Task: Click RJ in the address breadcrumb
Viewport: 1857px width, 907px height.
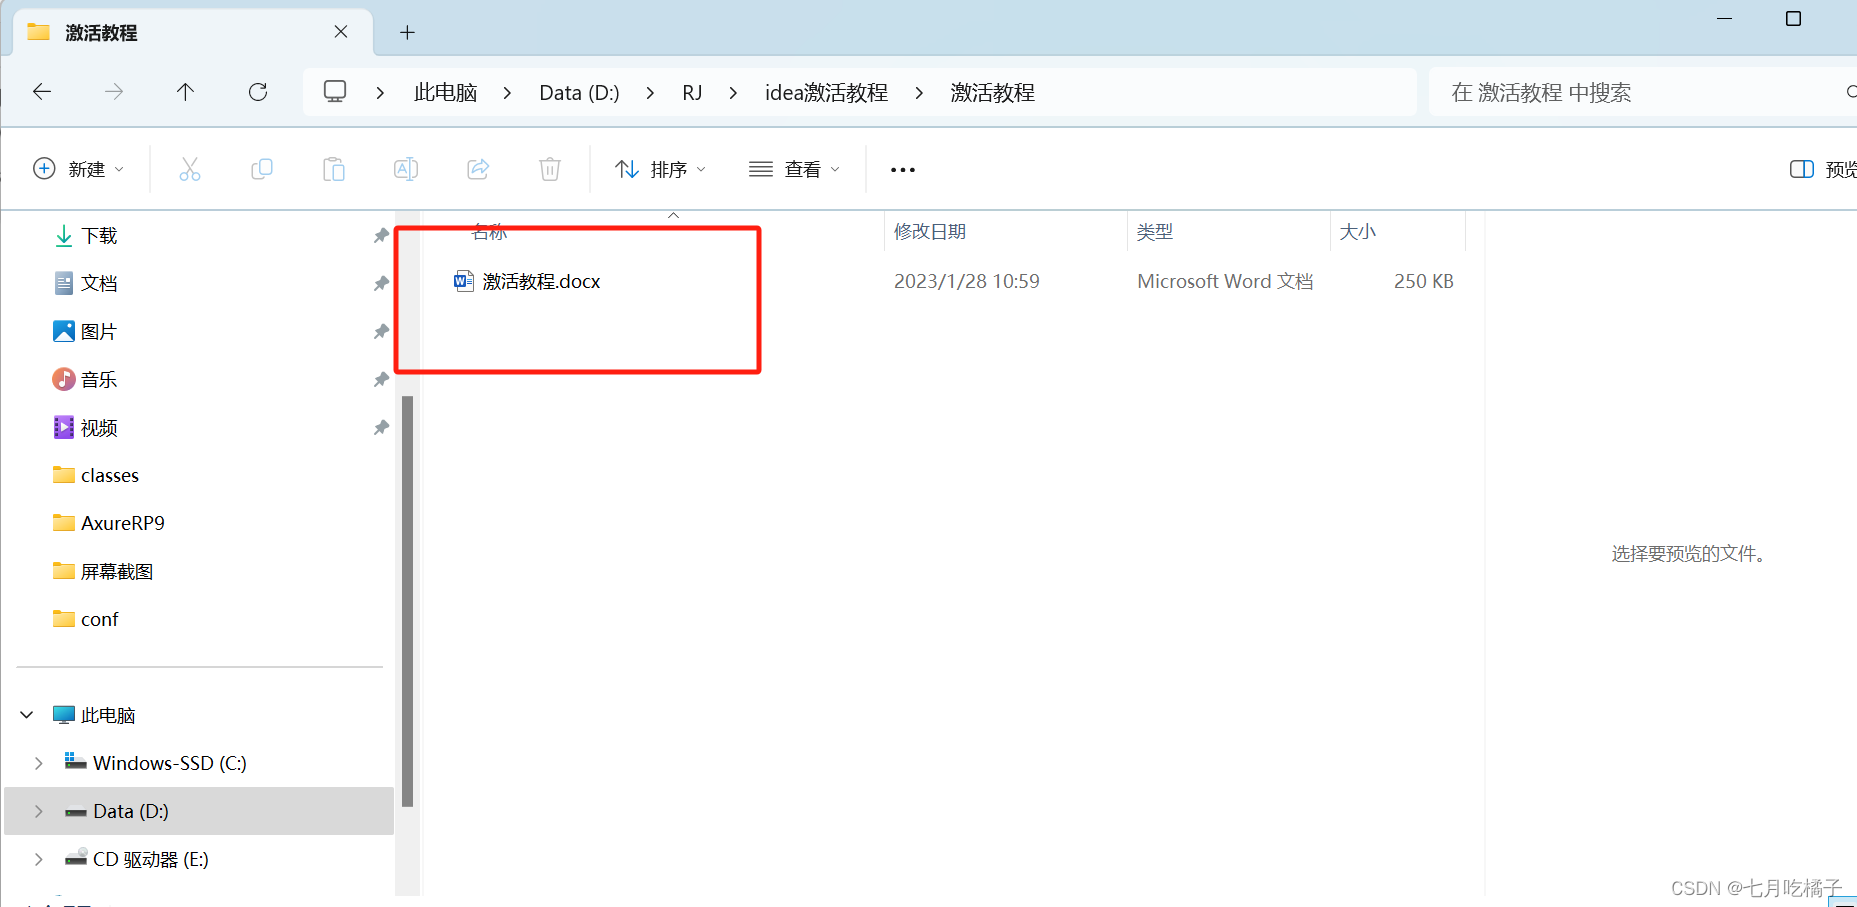Action: click(x=692, y=93)
